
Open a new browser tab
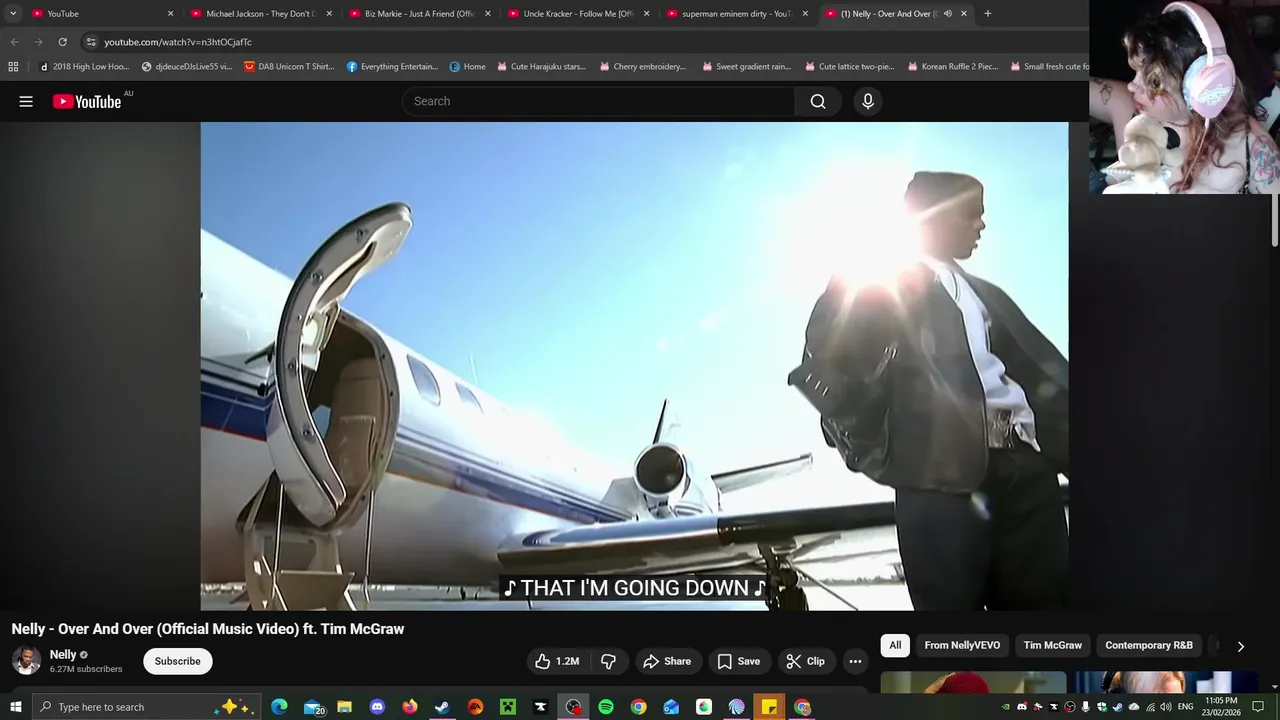988,14
